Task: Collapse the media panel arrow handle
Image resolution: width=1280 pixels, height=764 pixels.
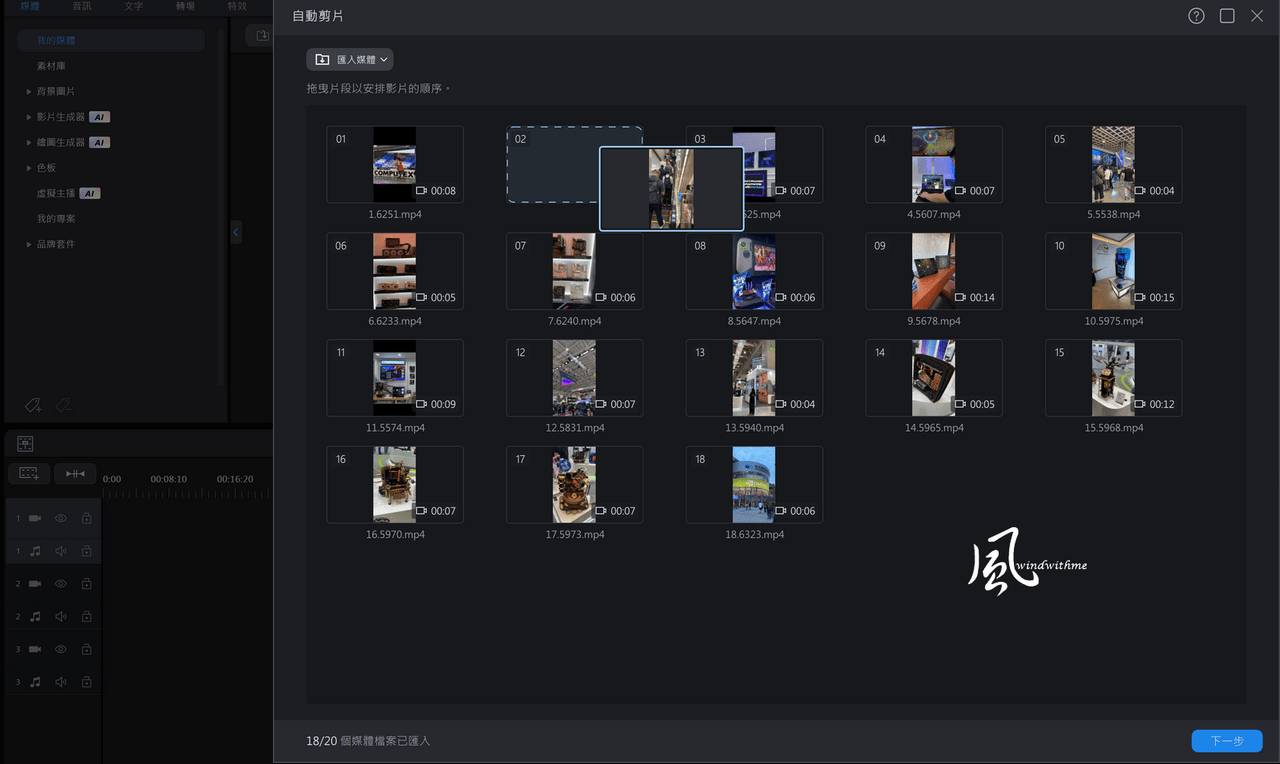Action: tap(236, 232)
